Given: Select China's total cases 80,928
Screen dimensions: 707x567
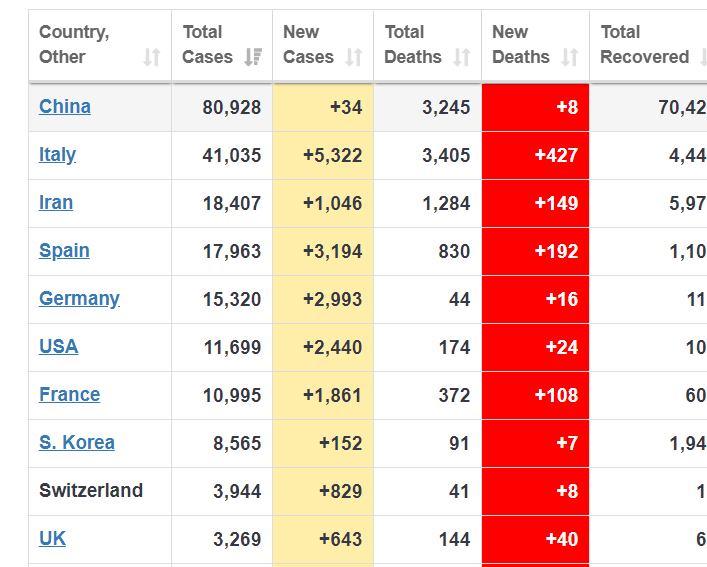Looking at the screenshot, I should point(232,108).
